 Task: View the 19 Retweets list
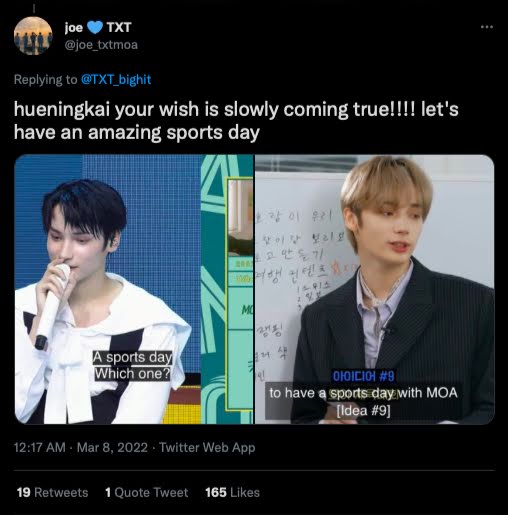(x=52, y=492)
